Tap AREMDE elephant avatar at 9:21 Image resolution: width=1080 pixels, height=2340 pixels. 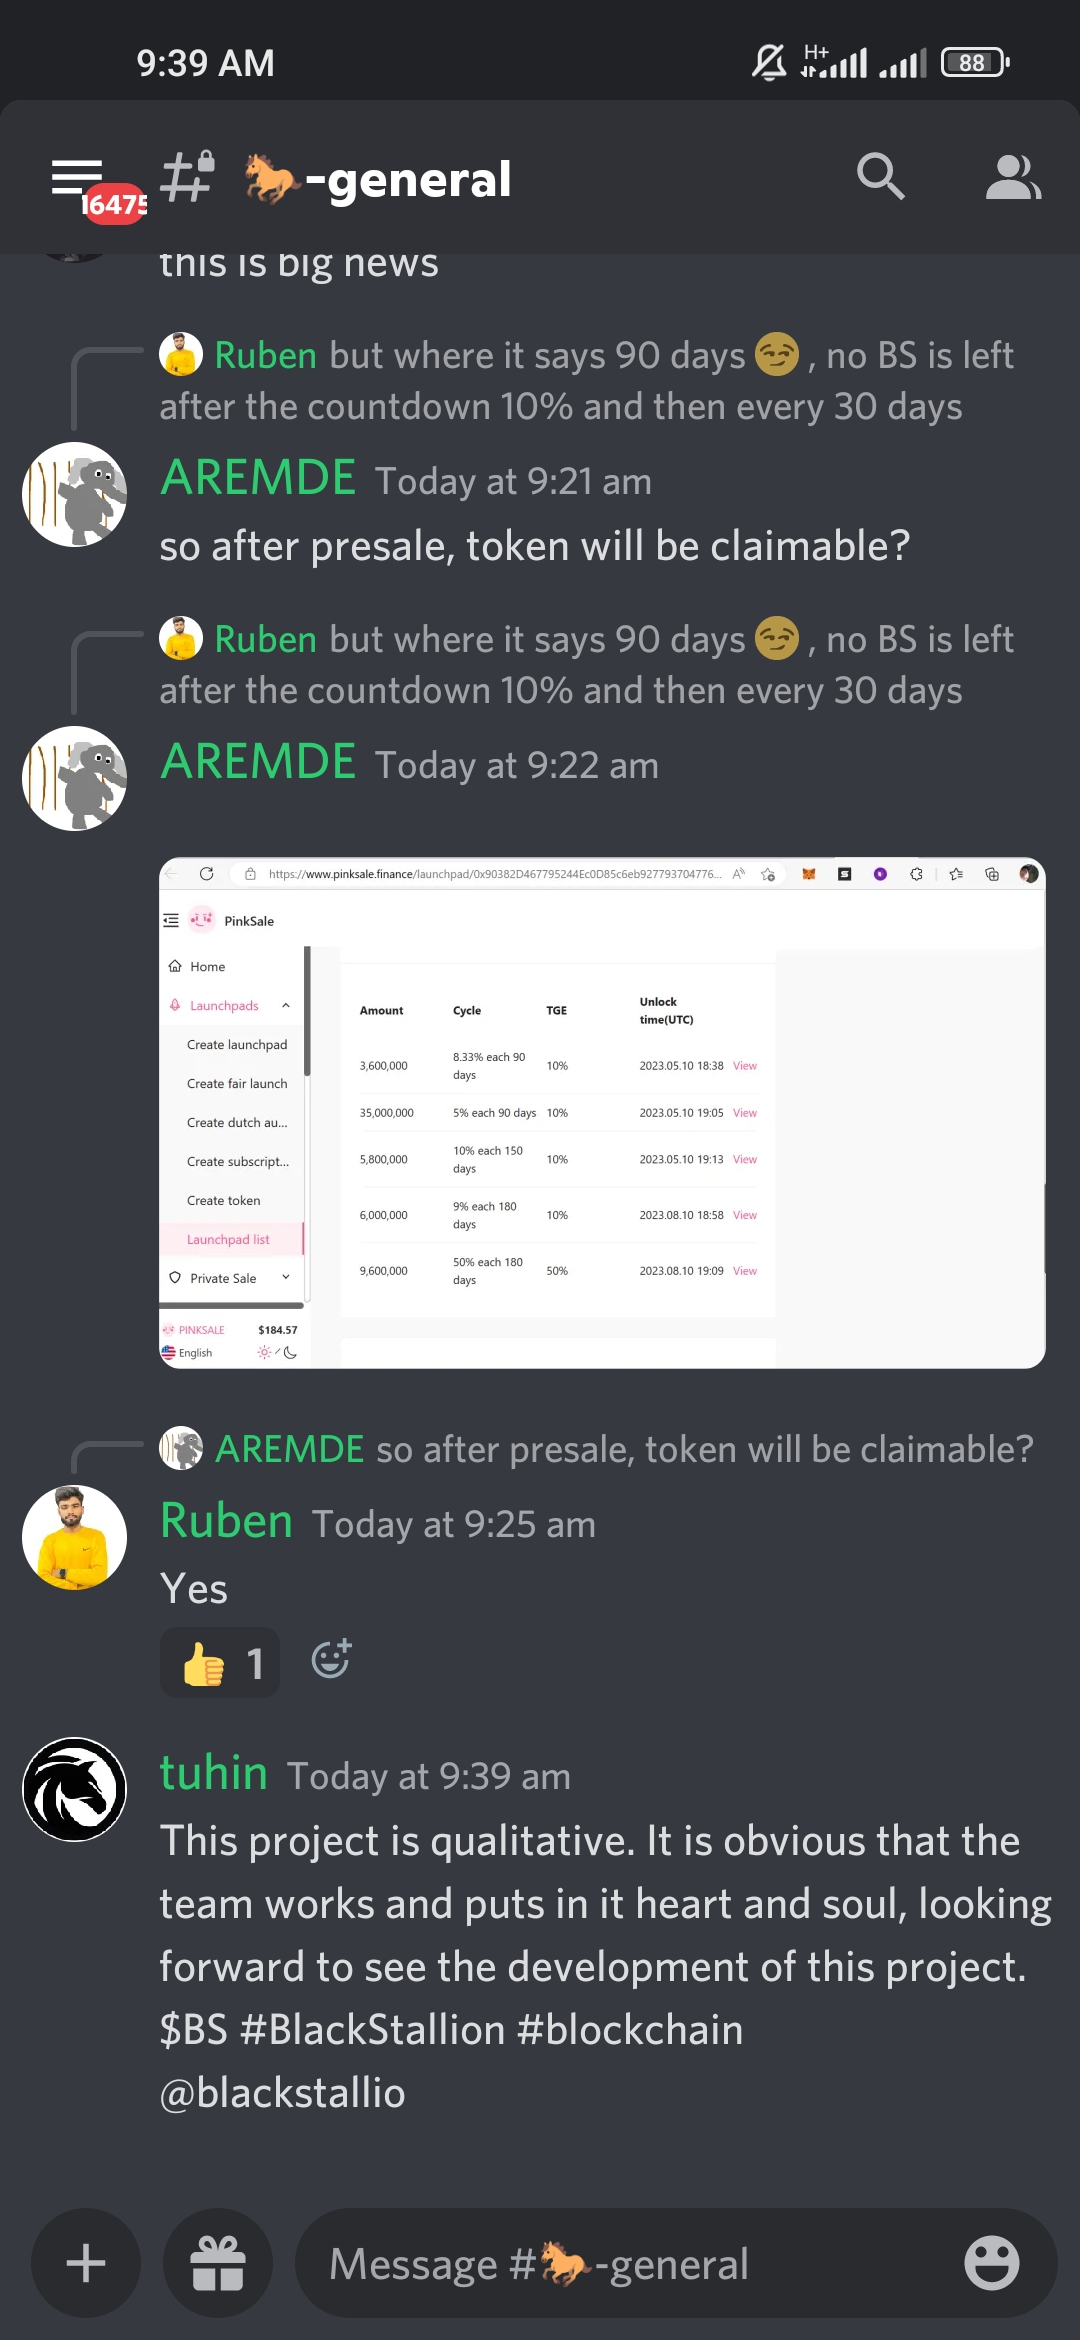click(x=75, y=494)
